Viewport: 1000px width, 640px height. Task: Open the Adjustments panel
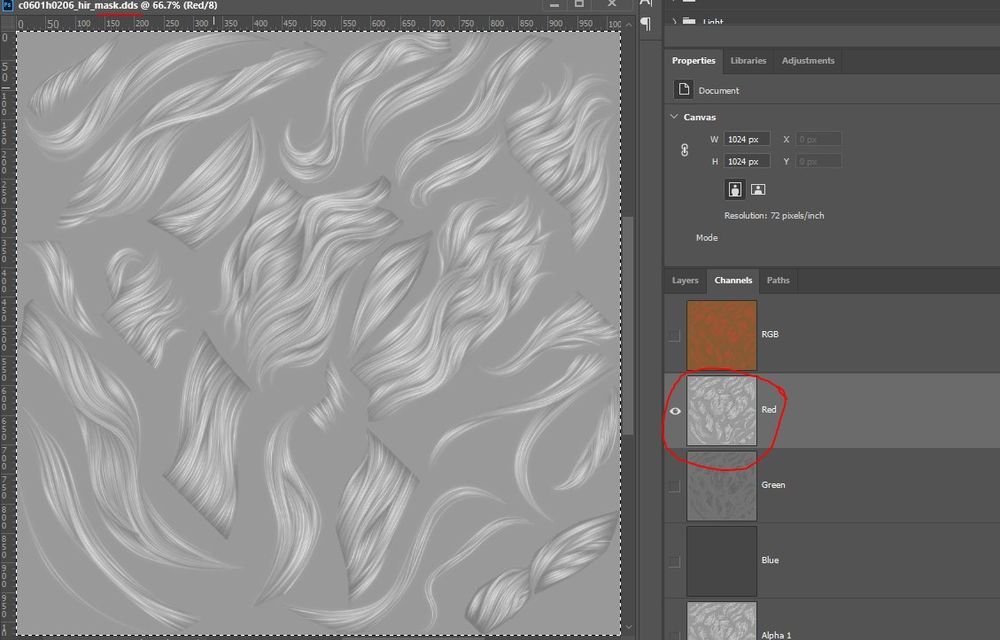[808, 60]
